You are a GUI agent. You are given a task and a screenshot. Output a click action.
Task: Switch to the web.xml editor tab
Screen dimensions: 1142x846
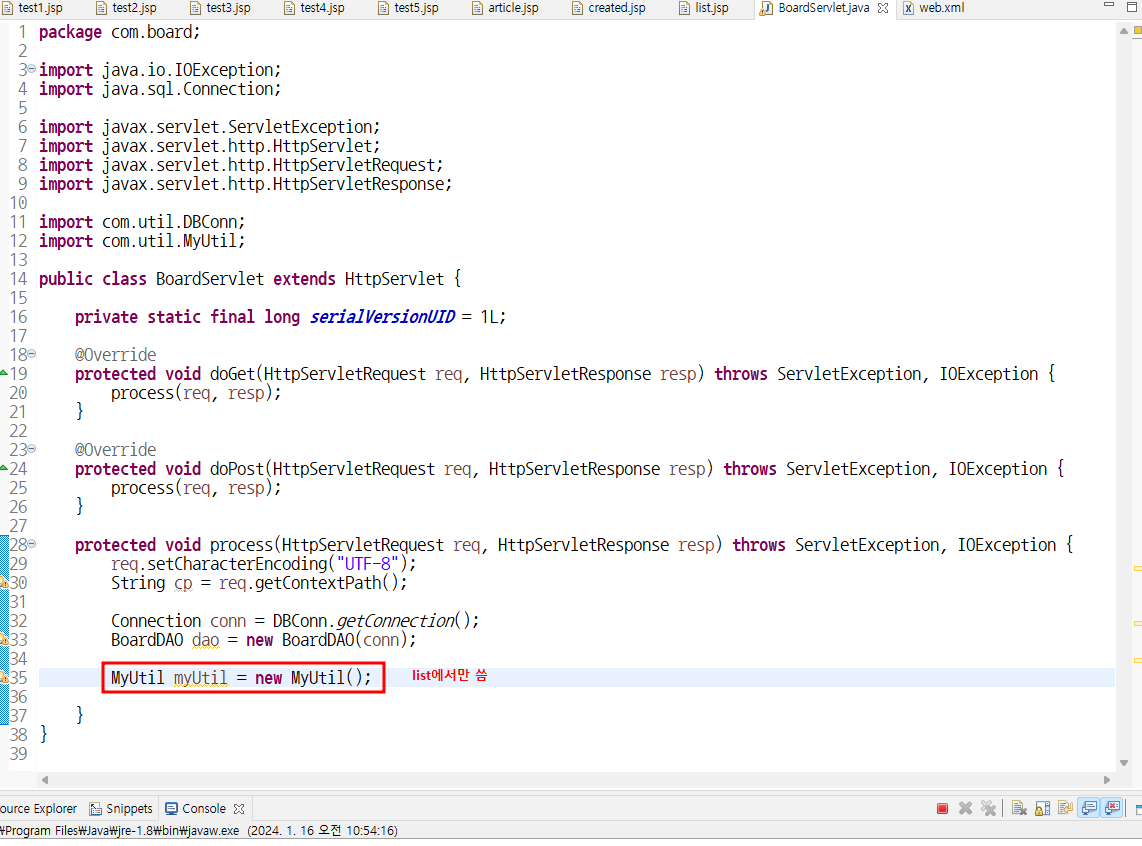(933, 8)
